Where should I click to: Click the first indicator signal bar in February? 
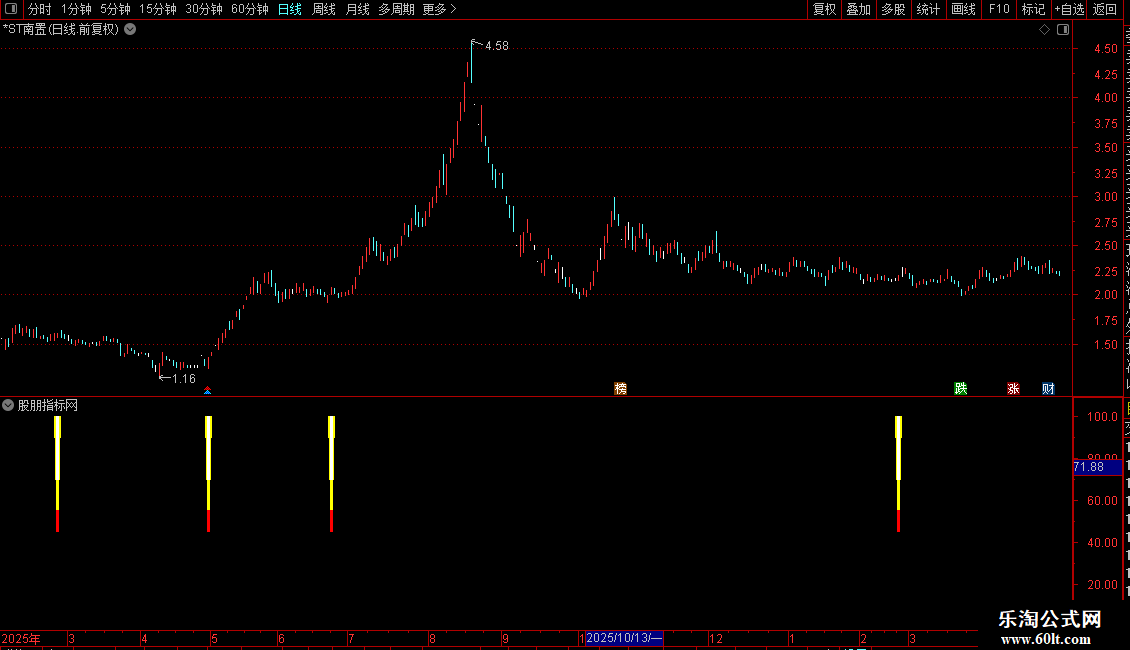coord(58,473)
